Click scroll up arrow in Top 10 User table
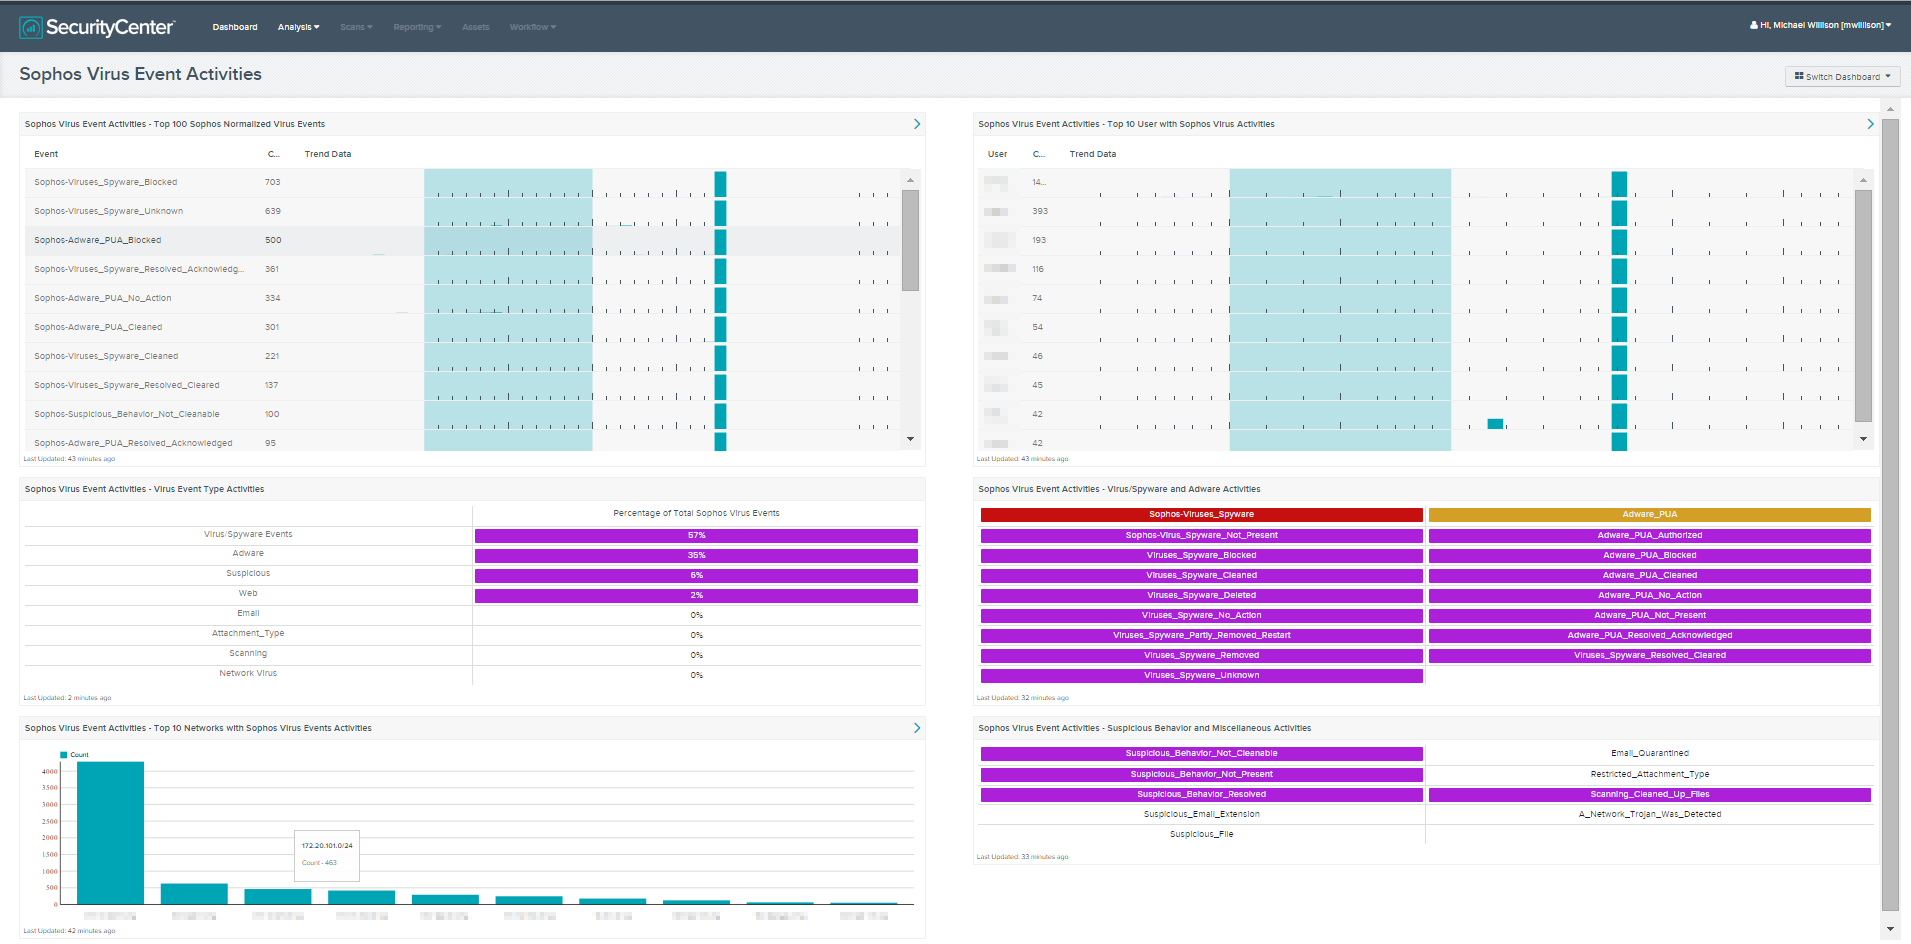Image resolution: width=1911 pixels, height=944 pixels. [x=1863, y=180]
